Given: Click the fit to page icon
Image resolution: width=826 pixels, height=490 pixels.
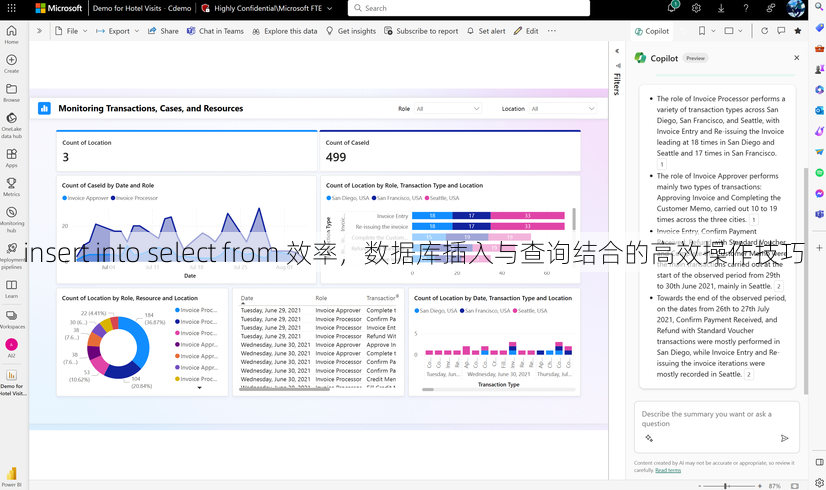Looking at the screenshot, I should 794,486.
